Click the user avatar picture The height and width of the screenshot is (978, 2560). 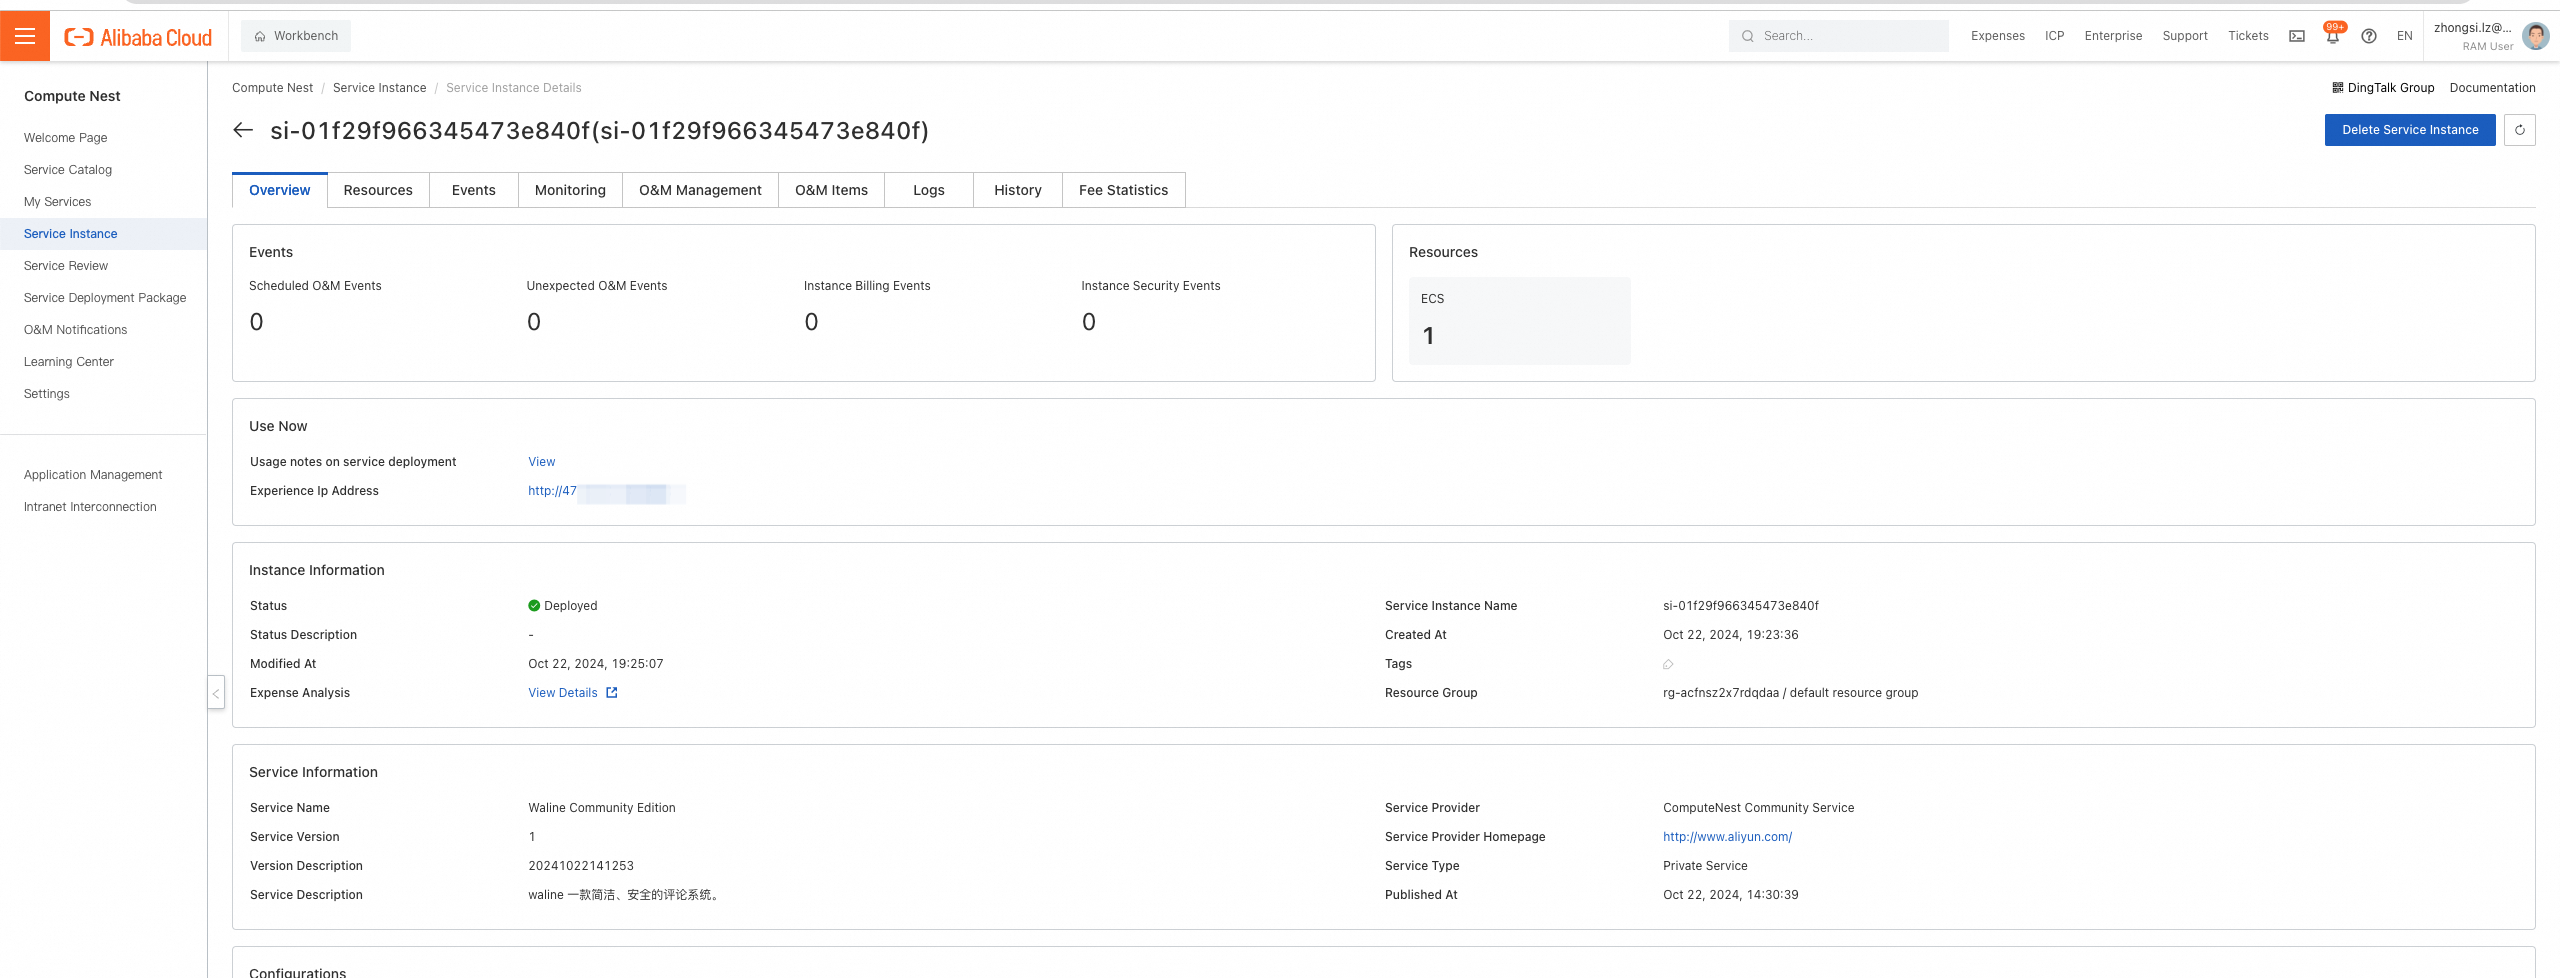click(2536, 36)
